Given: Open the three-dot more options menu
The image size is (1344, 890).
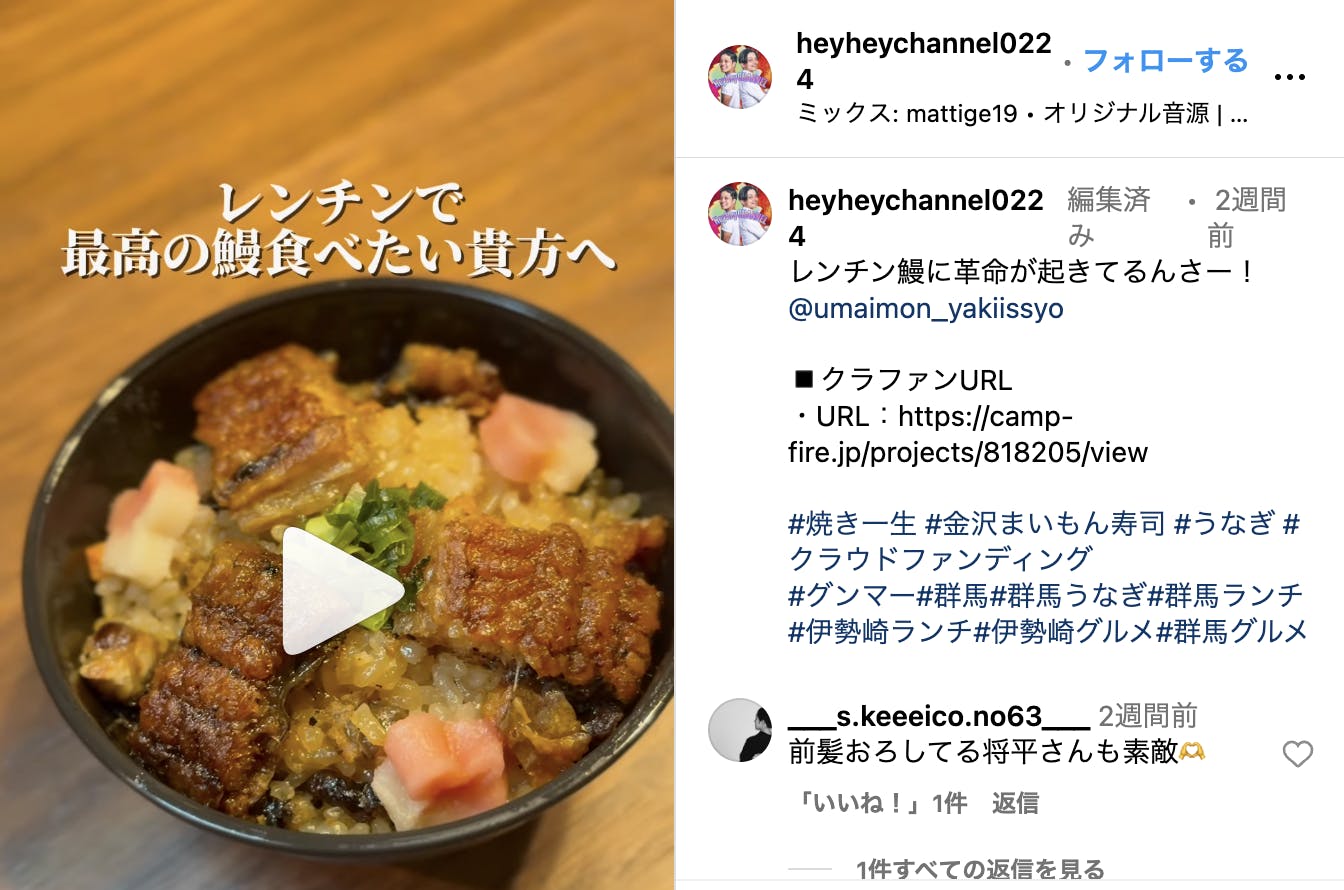Looking at the screenshot, I should tap(1290, 78).
